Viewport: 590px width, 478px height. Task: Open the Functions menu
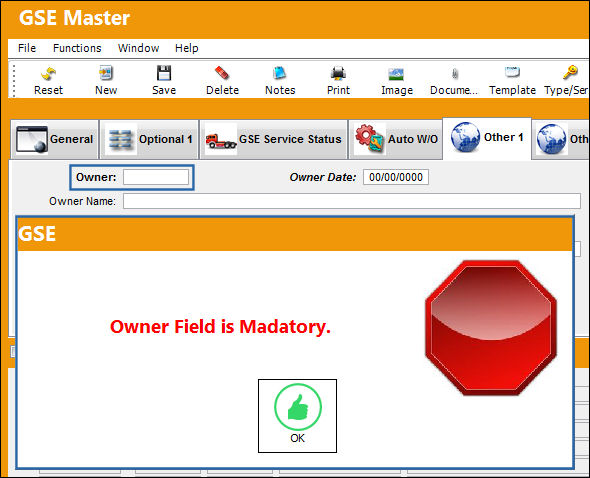(x=77, y=48)
